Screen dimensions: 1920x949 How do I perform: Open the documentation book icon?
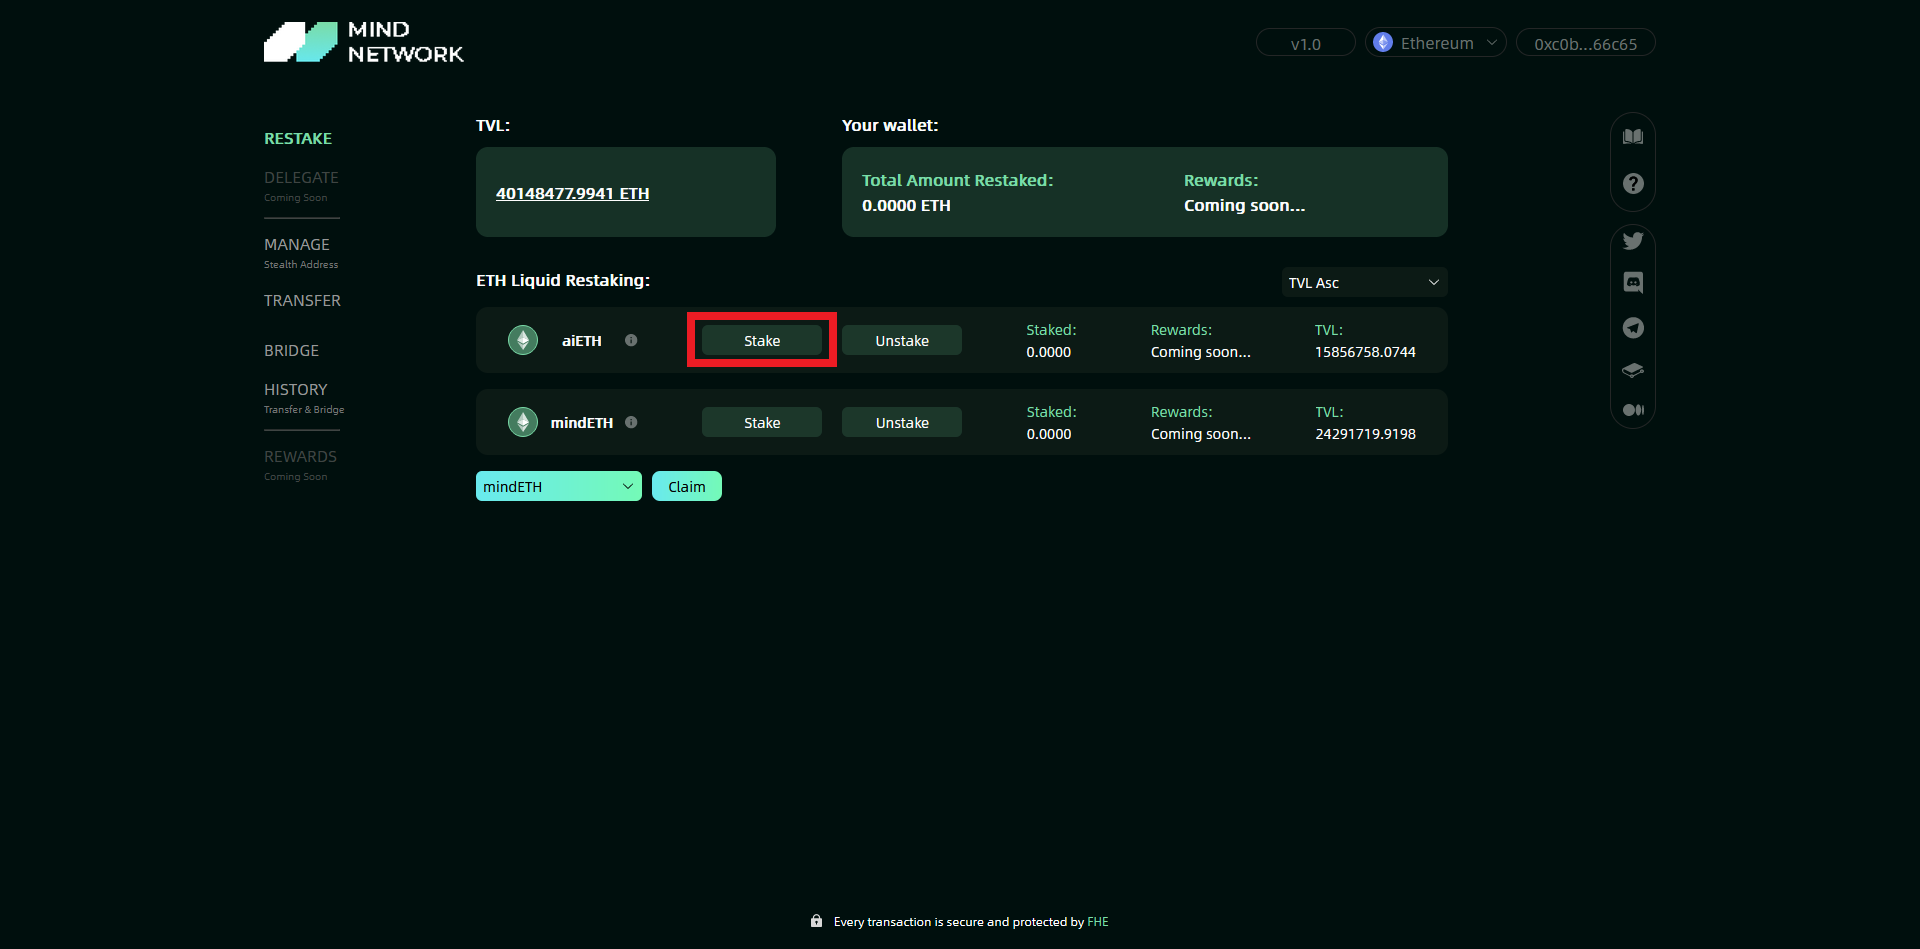pyautogui.click(x=1632, y=137)
